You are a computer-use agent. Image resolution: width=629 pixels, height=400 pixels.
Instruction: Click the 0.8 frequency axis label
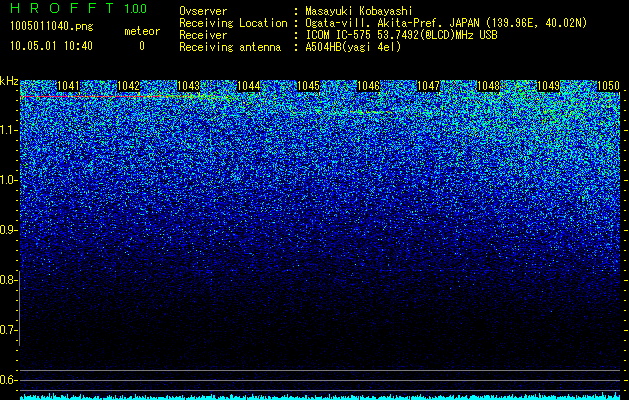tap(9, 280)
